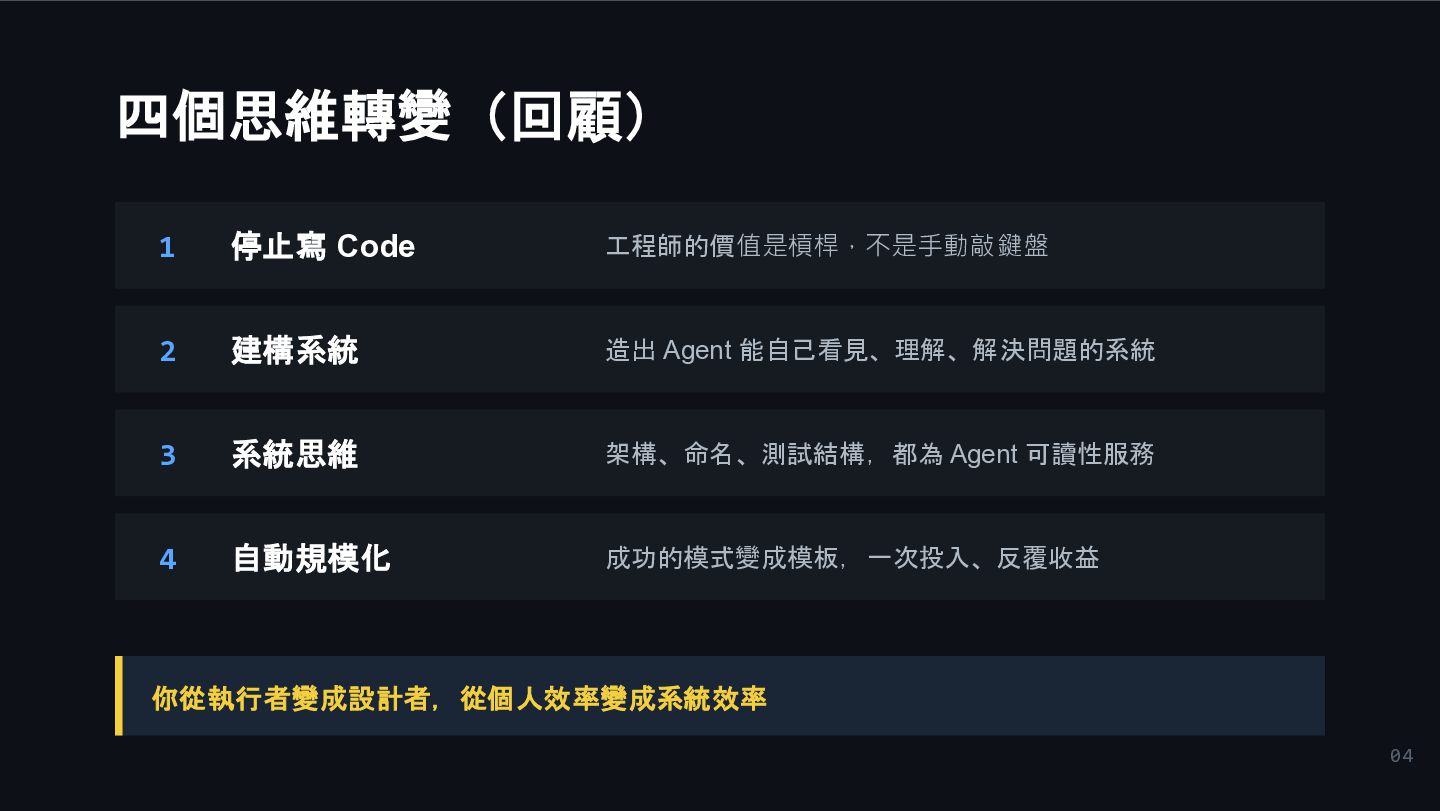
Task: Click the number 1 label
Action: [167, 247]
